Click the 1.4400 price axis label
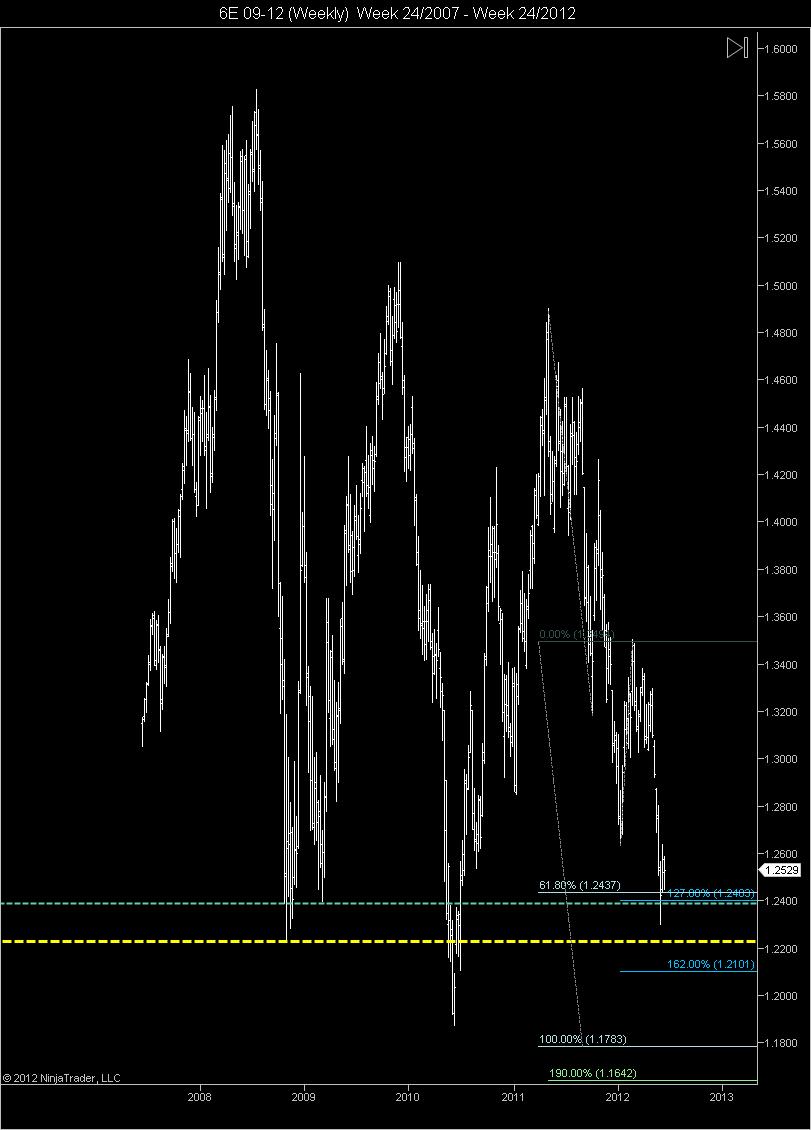Image resolution: width=811 pixels, height=1130 pixels. click(781, 427)
